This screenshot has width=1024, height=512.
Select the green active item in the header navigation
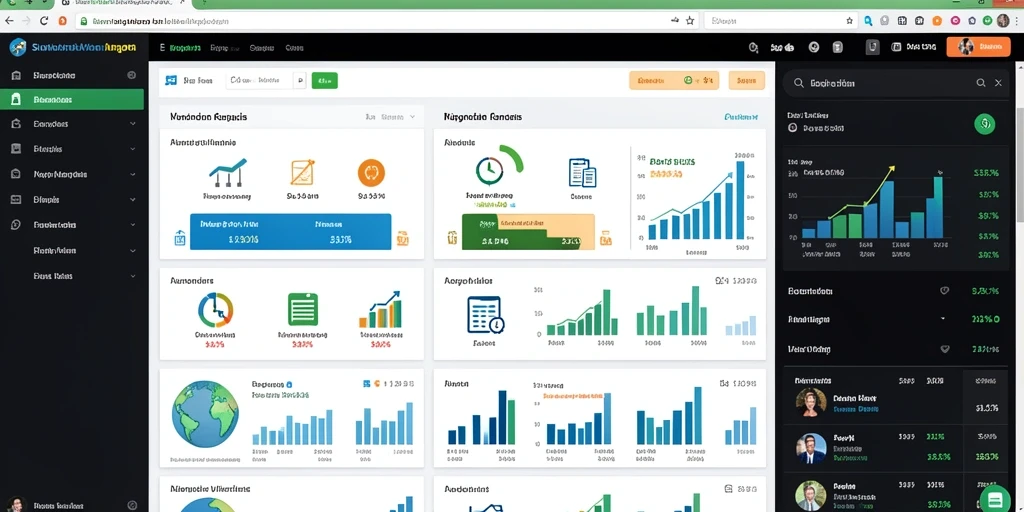(184, 48)
